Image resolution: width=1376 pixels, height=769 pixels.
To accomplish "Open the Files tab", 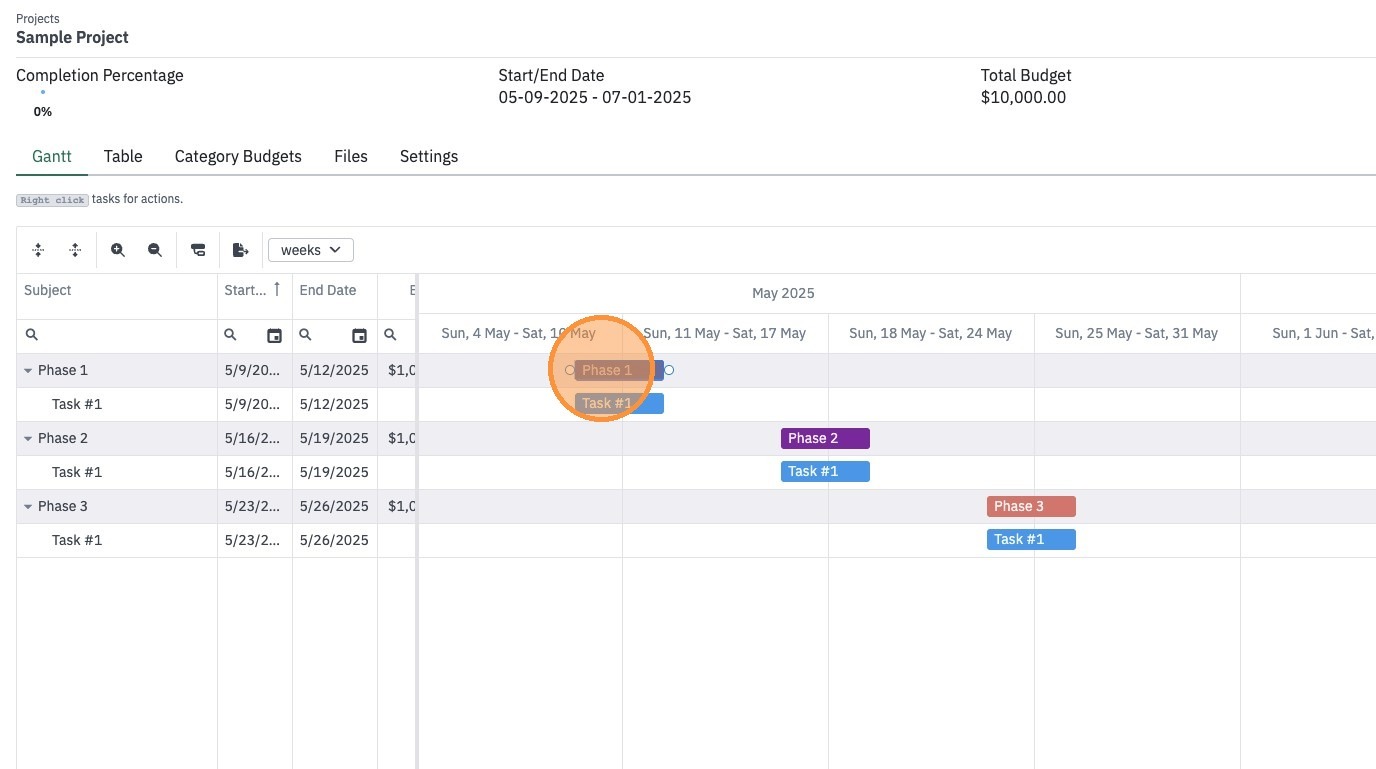I will tap(351, 156).
